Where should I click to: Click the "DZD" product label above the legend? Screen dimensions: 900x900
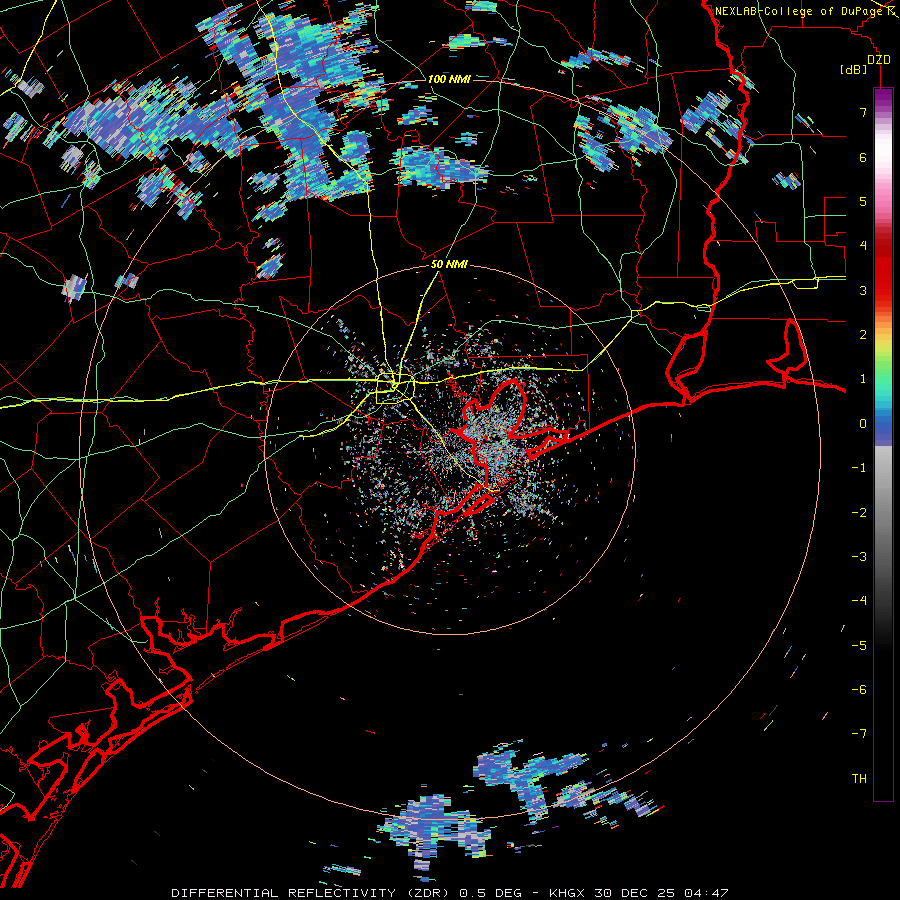pos(879,60)
